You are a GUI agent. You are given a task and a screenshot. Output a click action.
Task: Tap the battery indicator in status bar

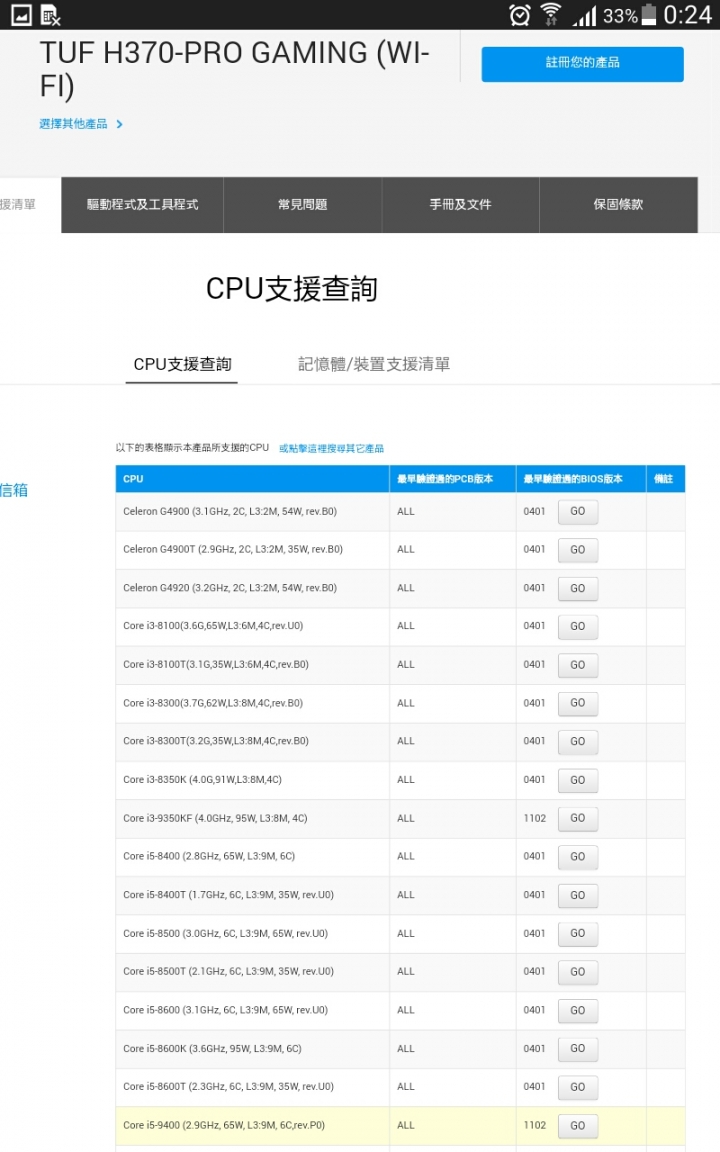pos(649,15)
